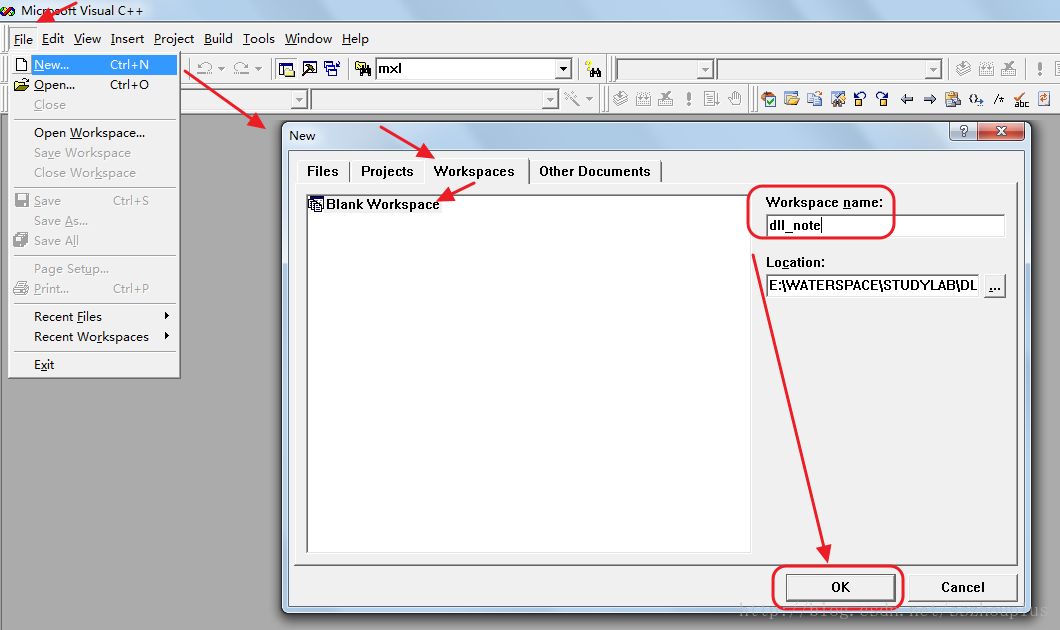The width and height of the screenshot is (1060, 630).
Task: Switch to the Projects tab
Action: click(387, 172)
